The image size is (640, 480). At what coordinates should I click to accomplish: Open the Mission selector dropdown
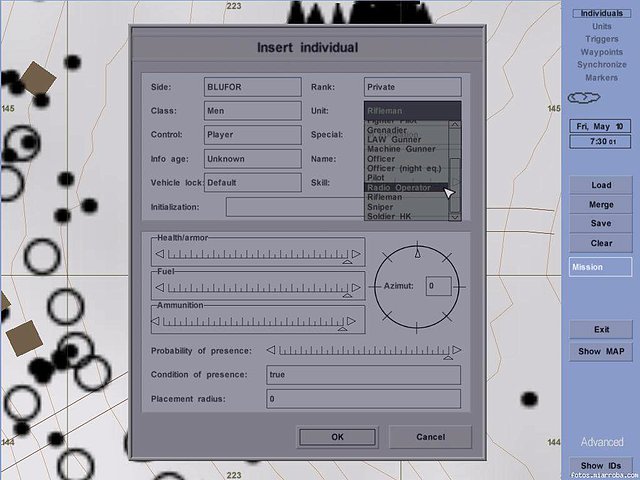(x=600, y=267)
